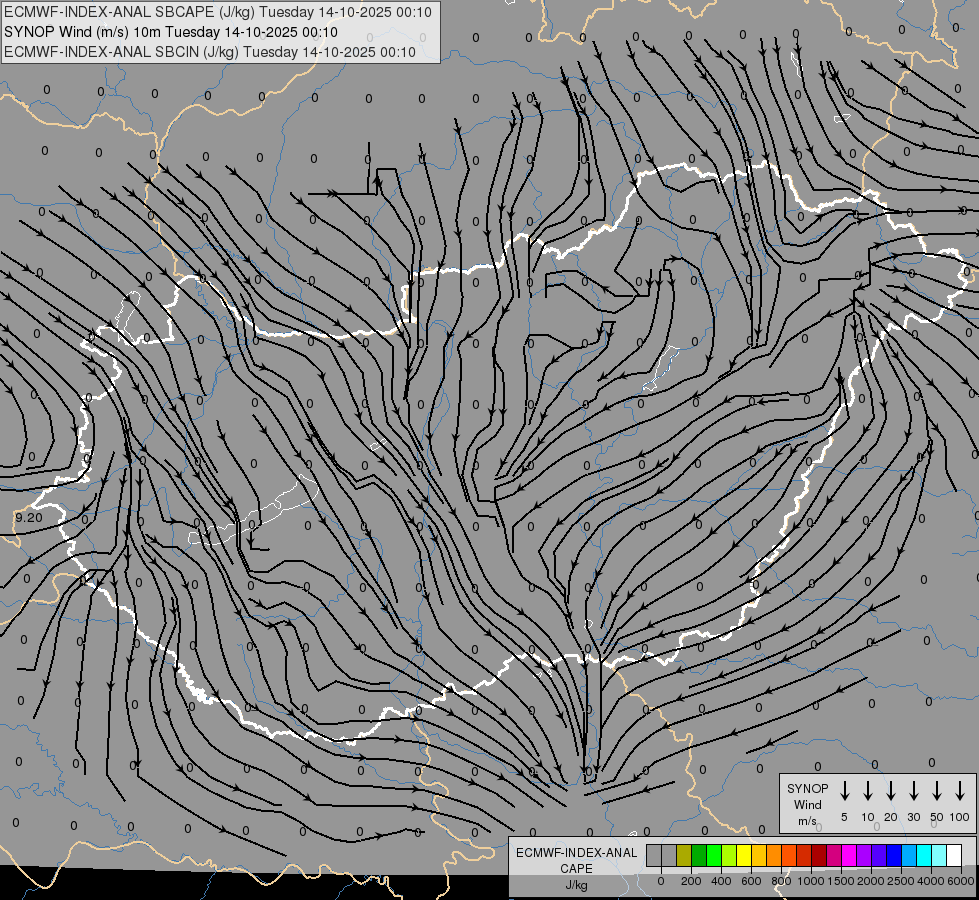Select the 30 m/s wind arrow in legend

click(914, 791)
